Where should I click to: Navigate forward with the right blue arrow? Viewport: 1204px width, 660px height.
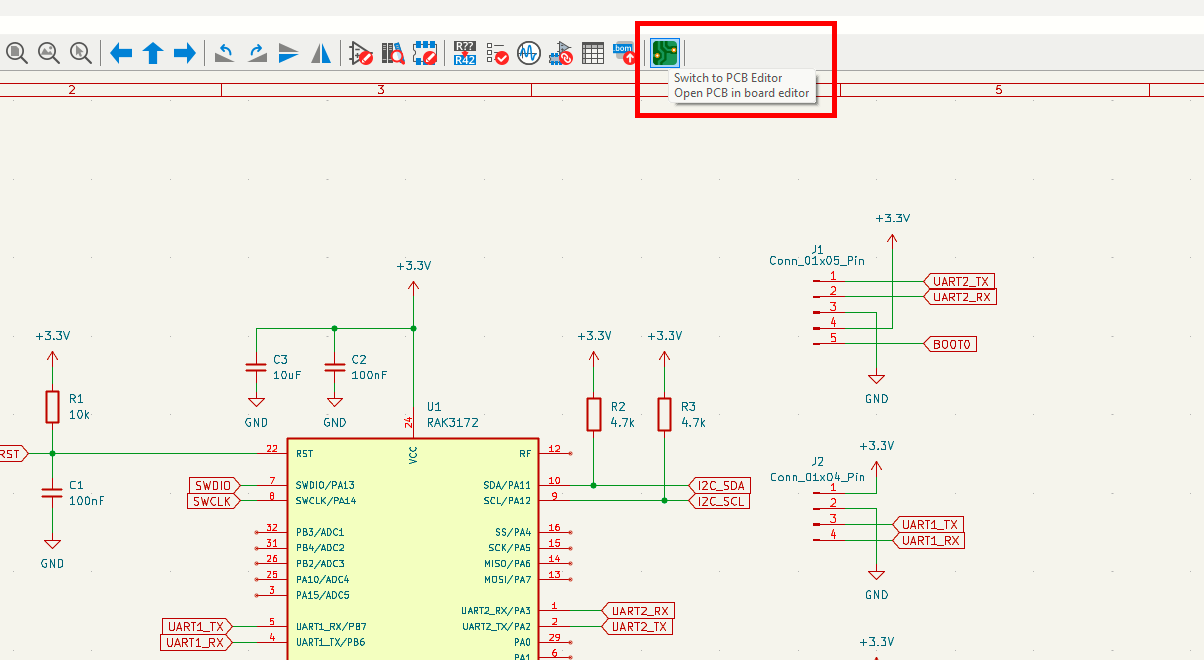[x=185, y=53]
